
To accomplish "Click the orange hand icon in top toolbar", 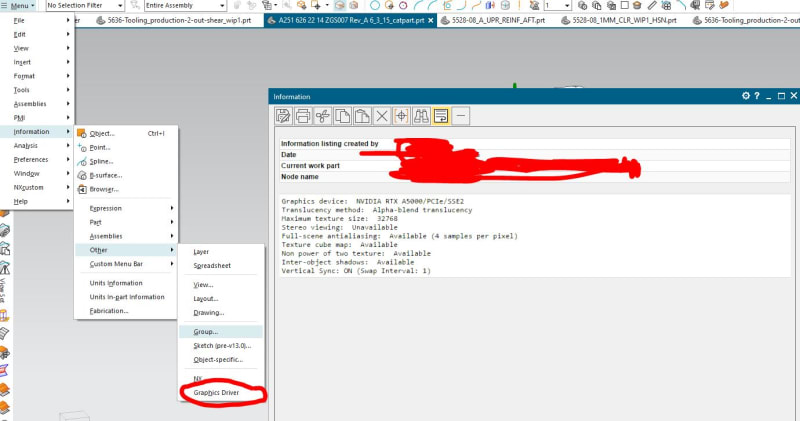I will tap(723, 6).
